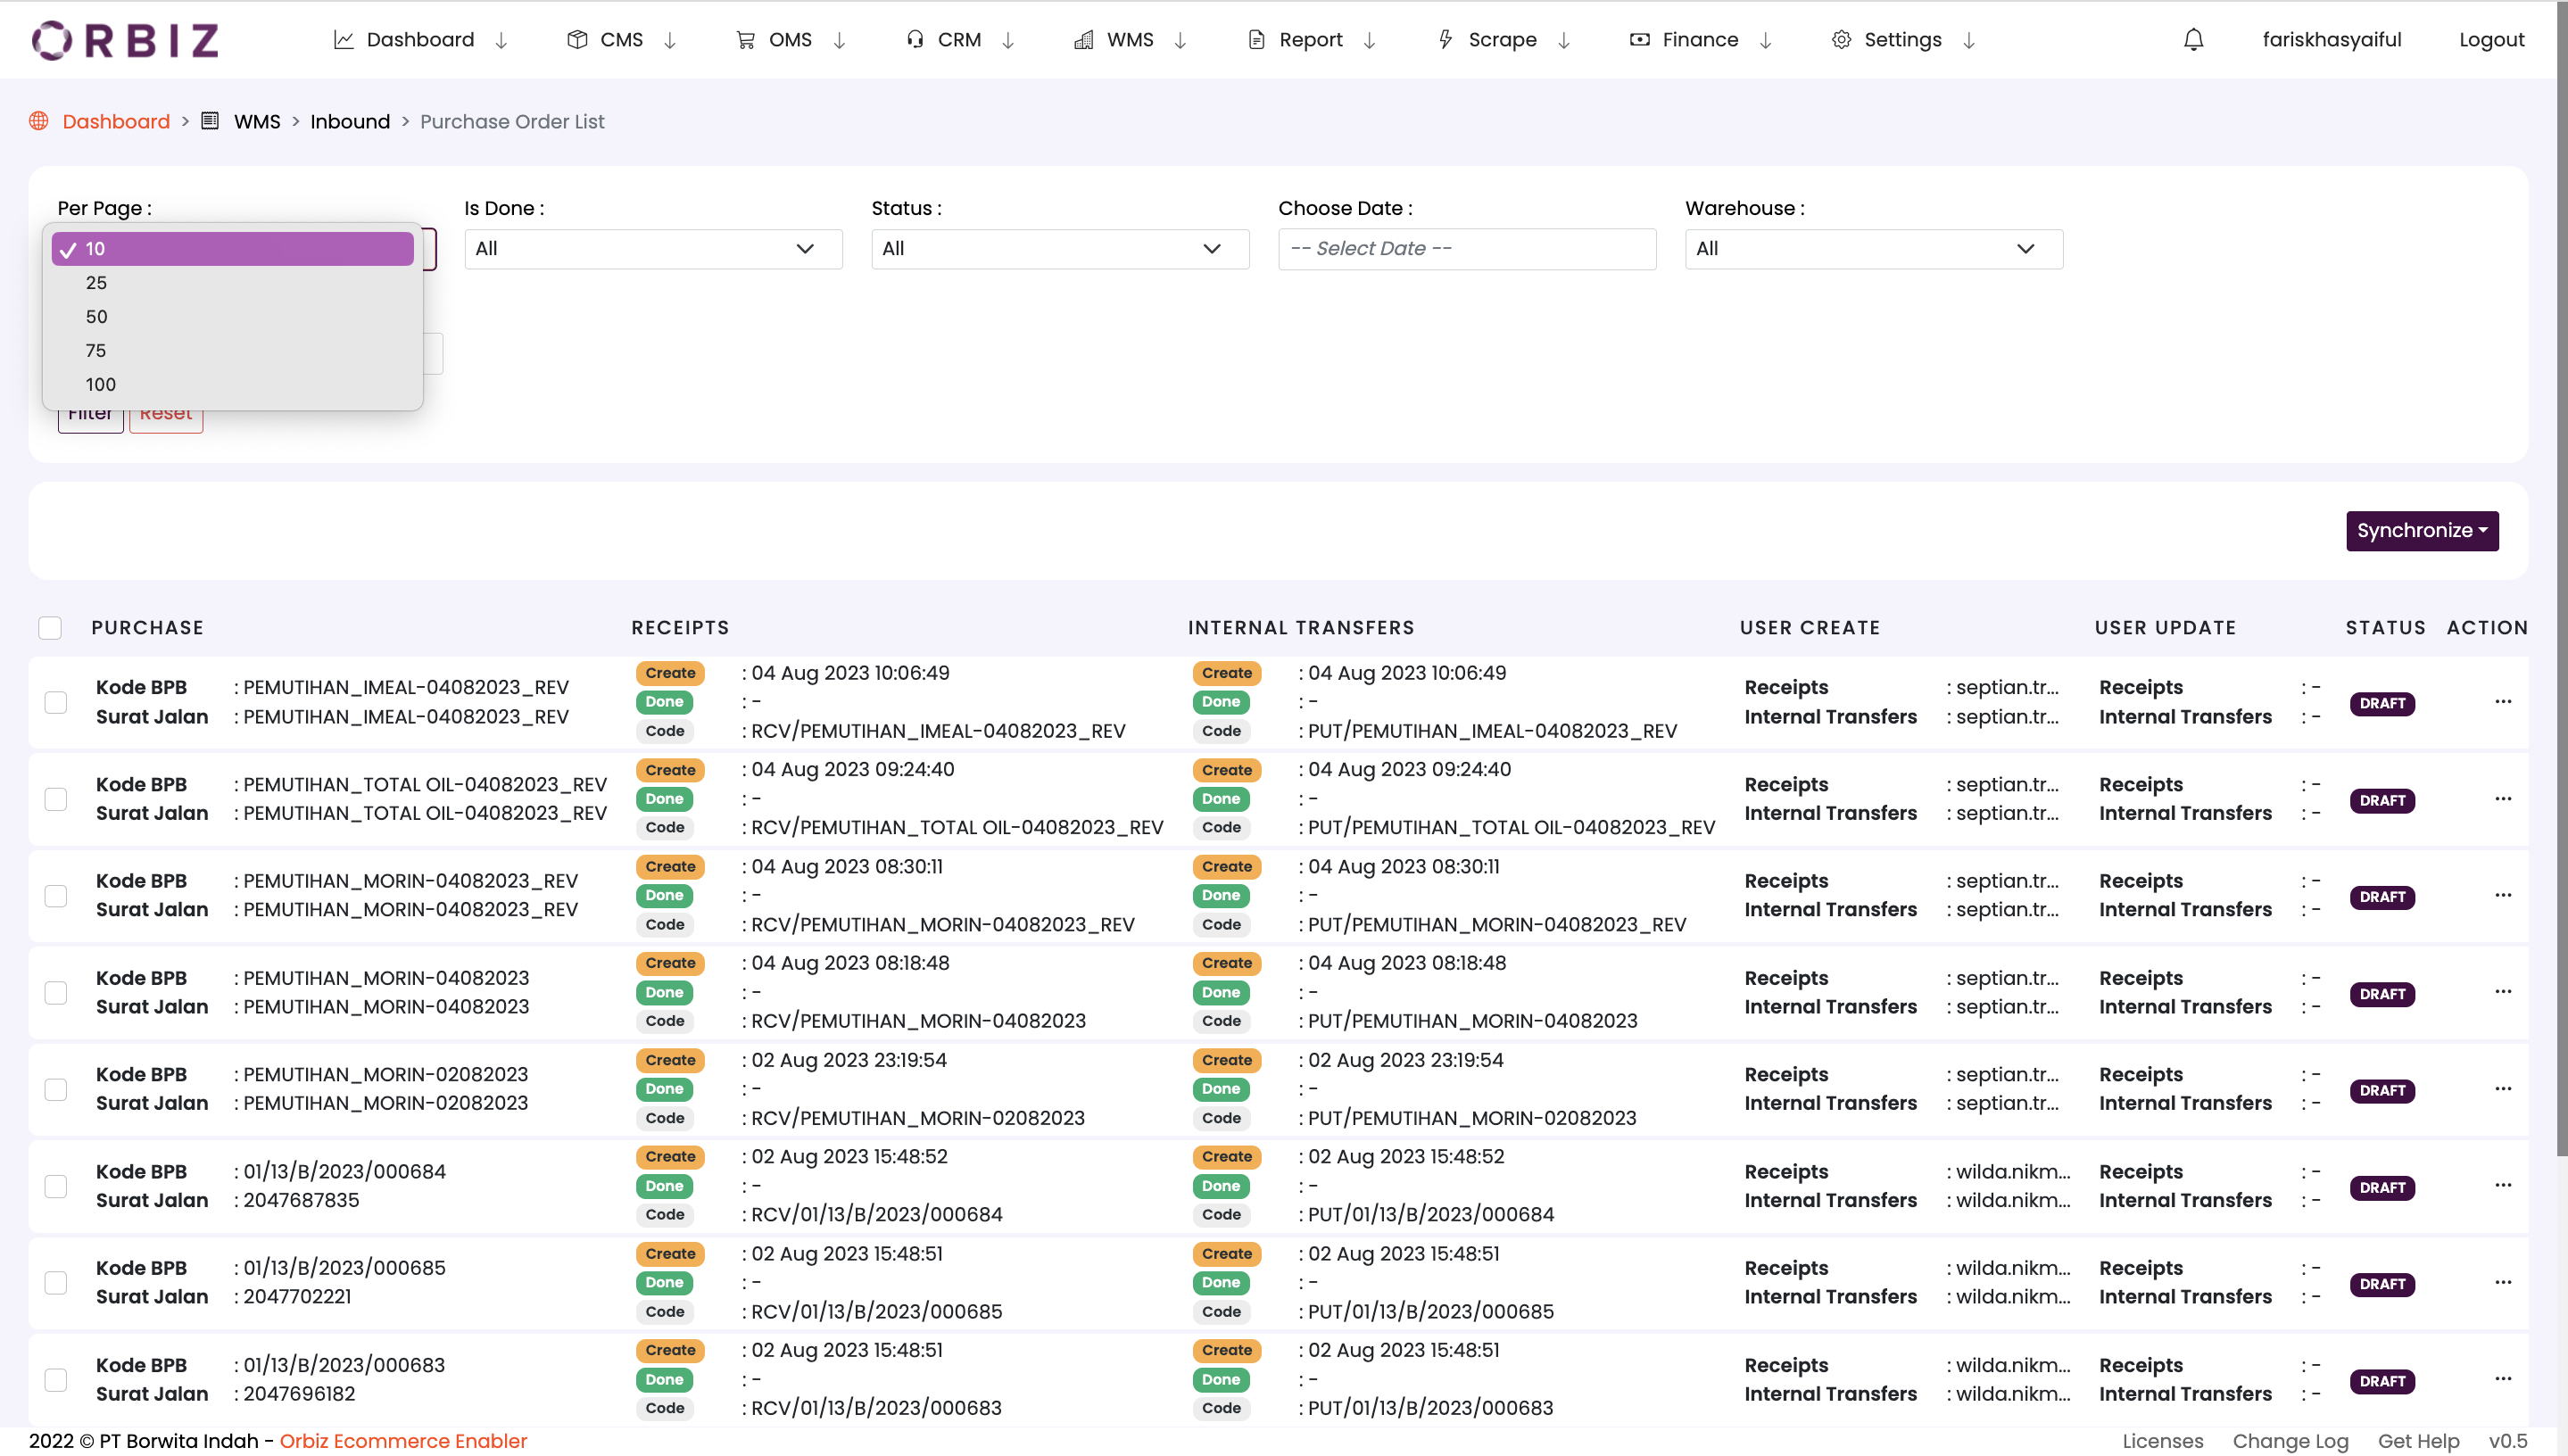Expand the Settings navbar arrow
Image resolution: width=2568 pixels, height=1456 pixels.
tap(1969, 40)
